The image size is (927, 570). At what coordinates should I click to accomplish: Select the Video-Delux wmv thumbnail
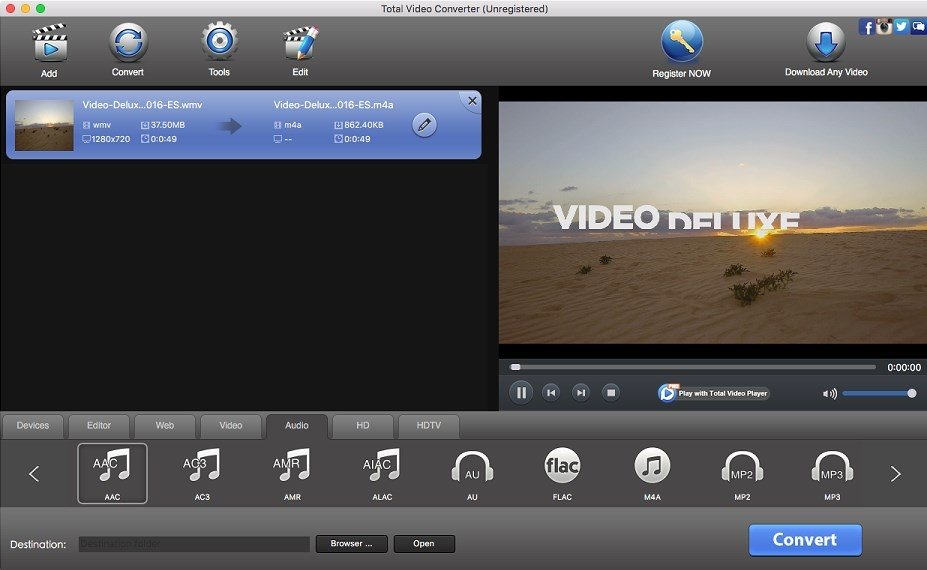pos(44,125)
